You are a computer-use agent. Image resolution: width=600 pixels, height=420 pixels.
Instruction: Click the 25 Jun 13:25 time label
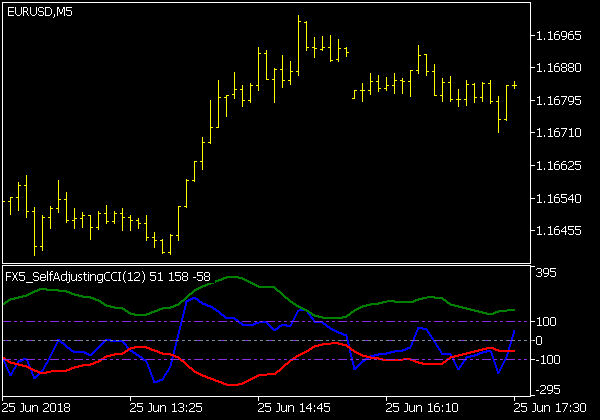pyautogui.click(x=166, y=408)
